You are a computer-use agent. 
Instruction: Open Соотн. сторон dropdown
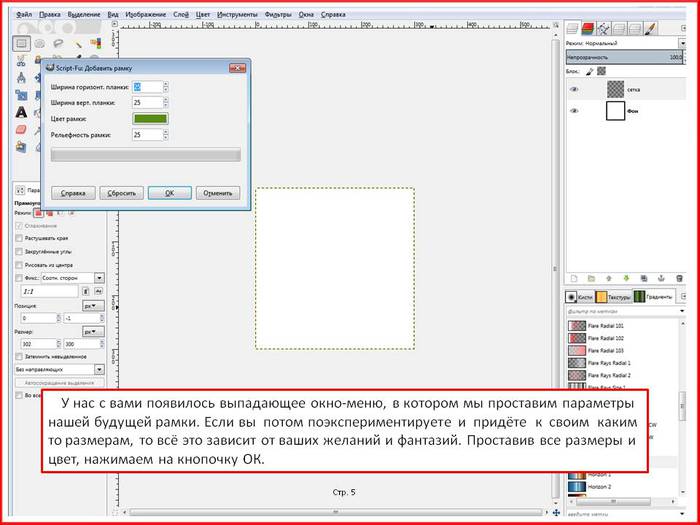(73, 278)
